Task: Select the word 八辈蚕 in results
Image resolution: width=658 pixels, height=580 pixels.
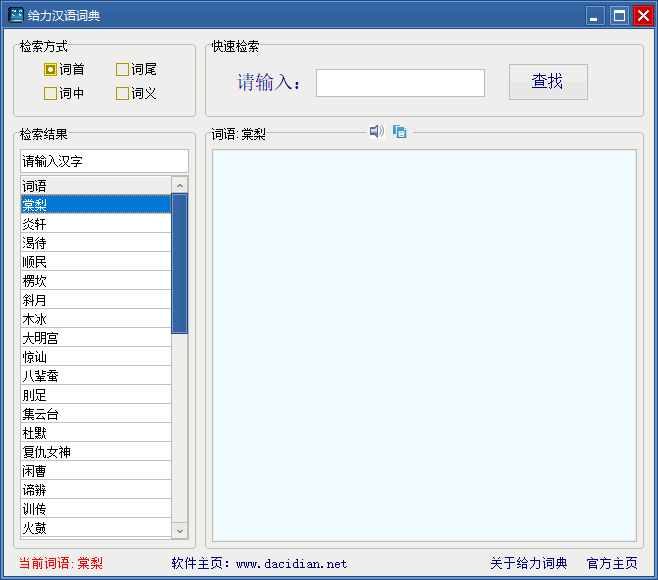Action: point(96,376)
